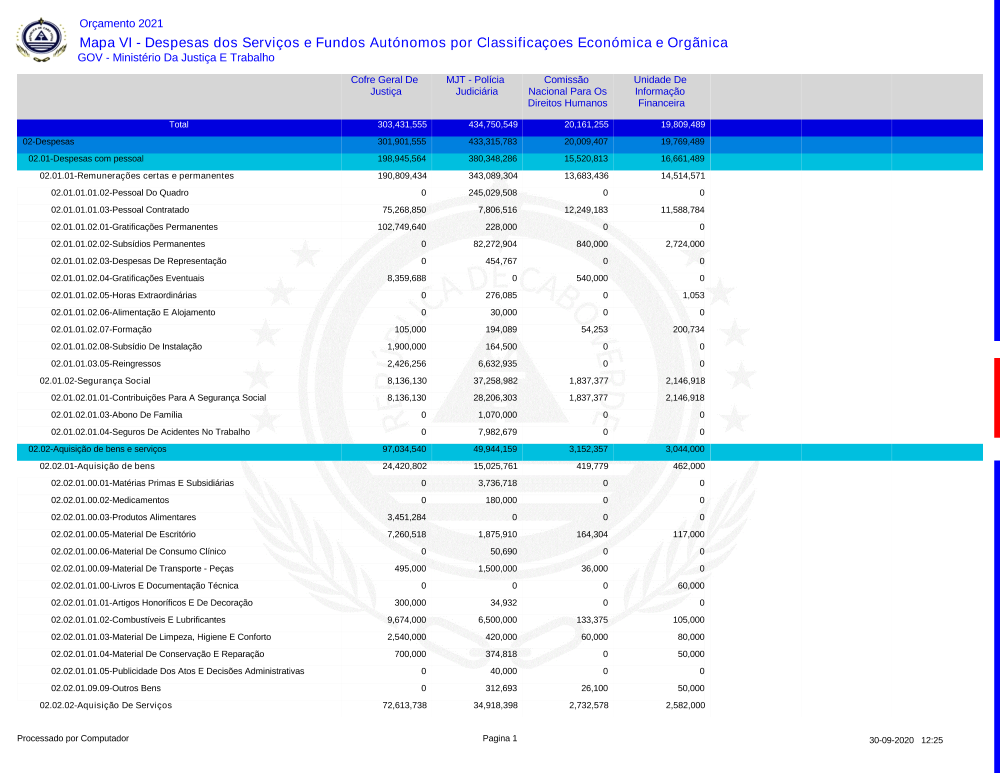Click Comissão Nacional Para Os Direitos Humanos header
1000x773 pixels.
click(x=567, y=91)
